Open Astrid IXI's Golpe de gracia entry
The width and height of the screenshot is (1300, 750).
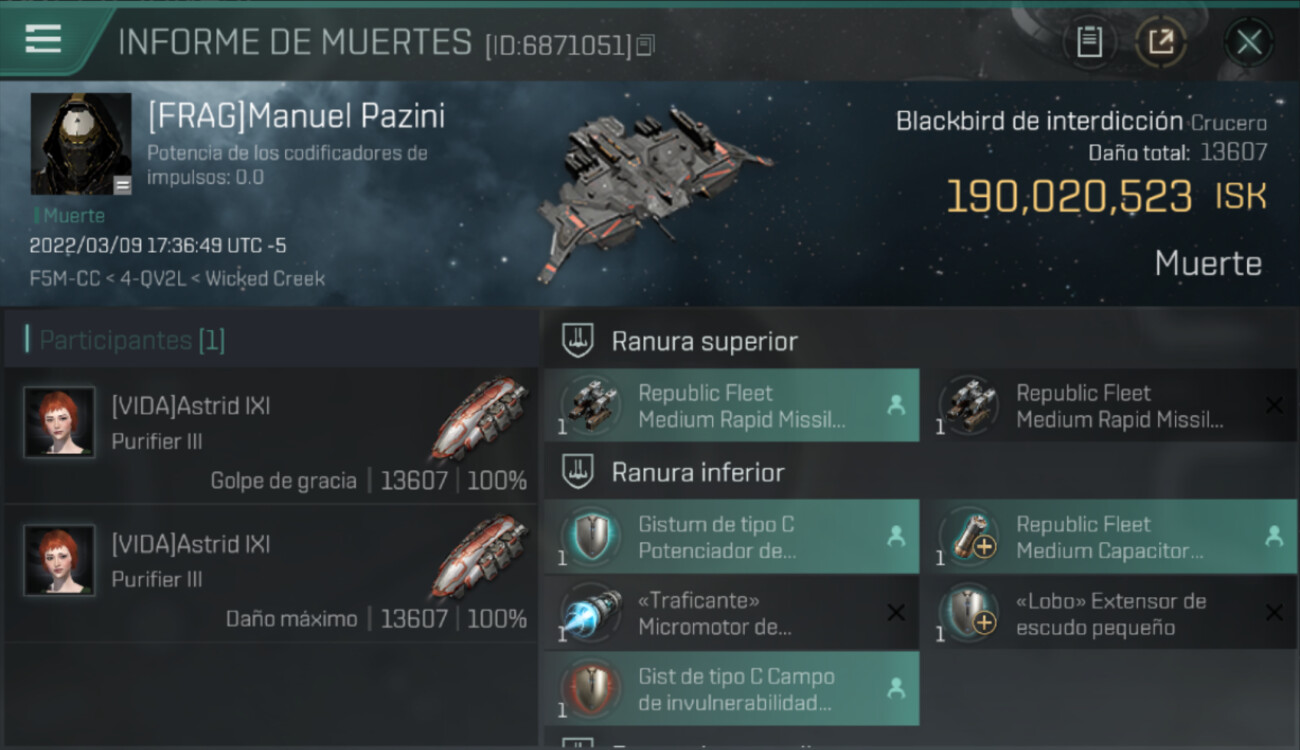pyautogui.click(x=271, y=436)
